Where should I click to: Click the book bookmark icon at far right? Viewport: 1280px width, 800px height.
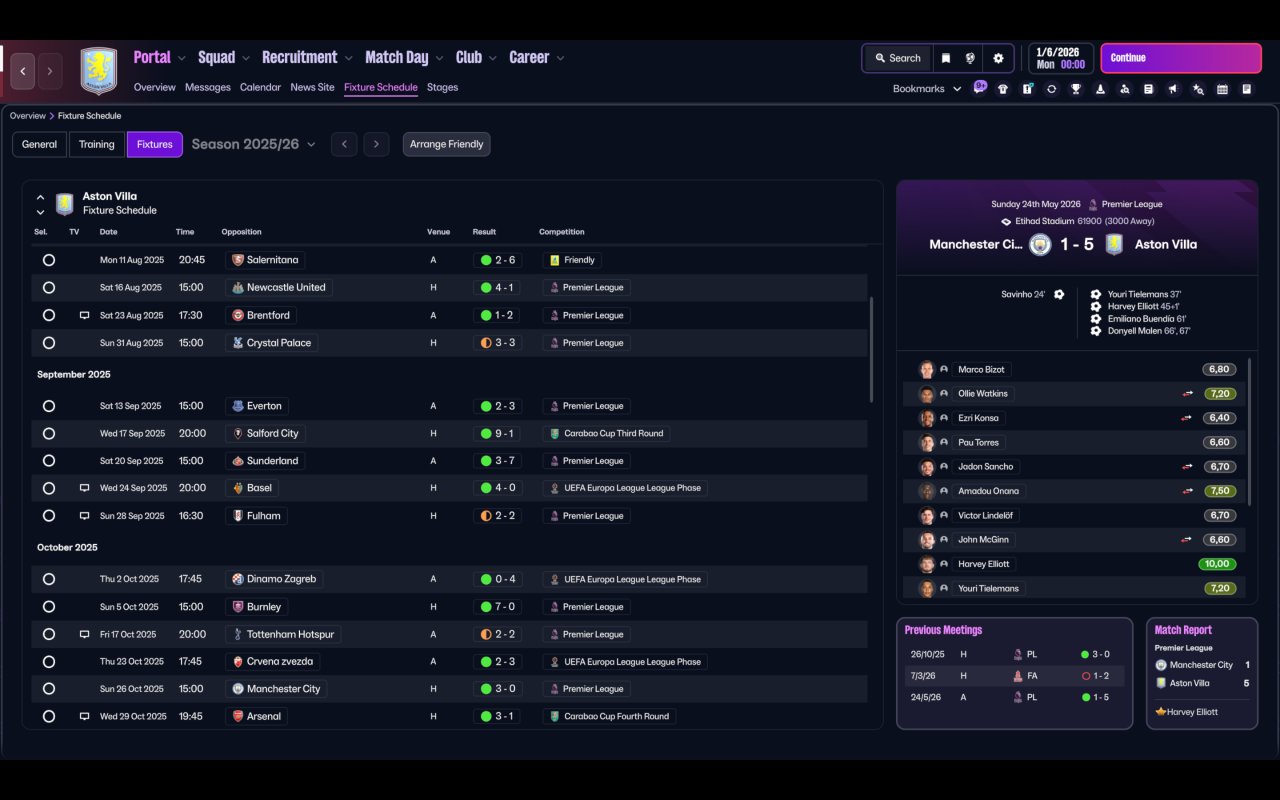click(x=1247, y=89)
